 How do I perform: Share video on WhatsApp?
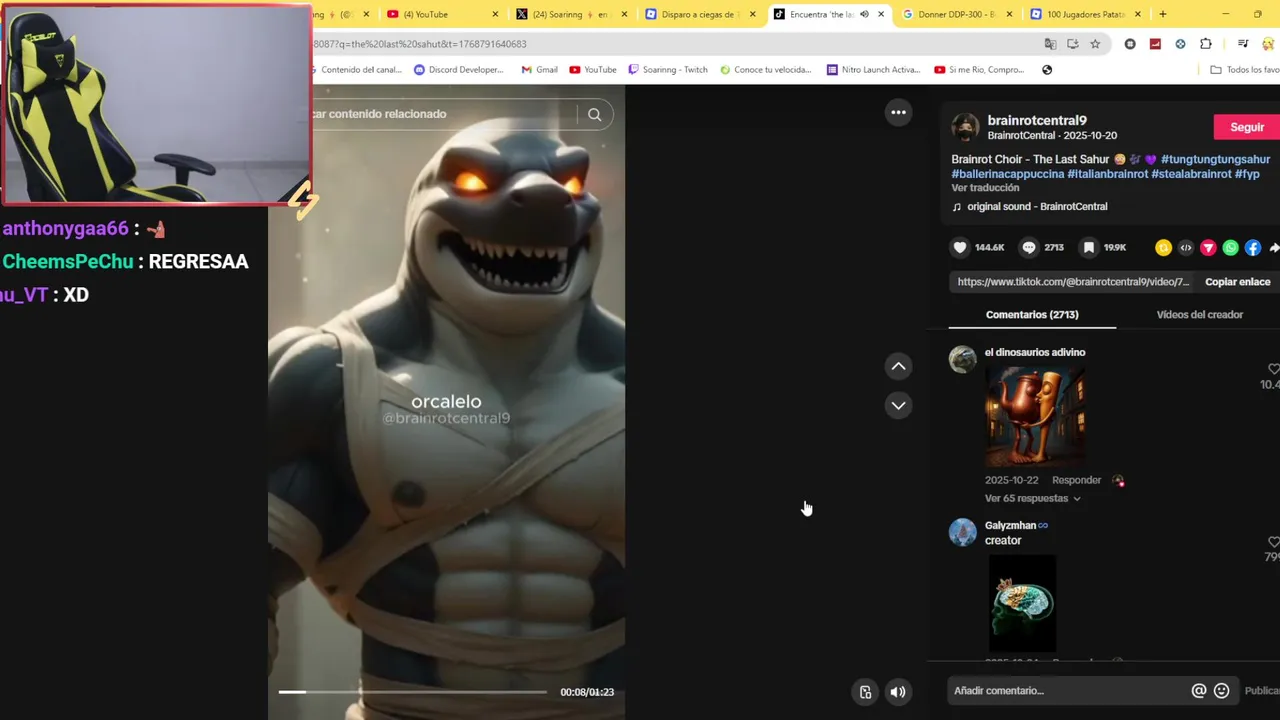1231,248
